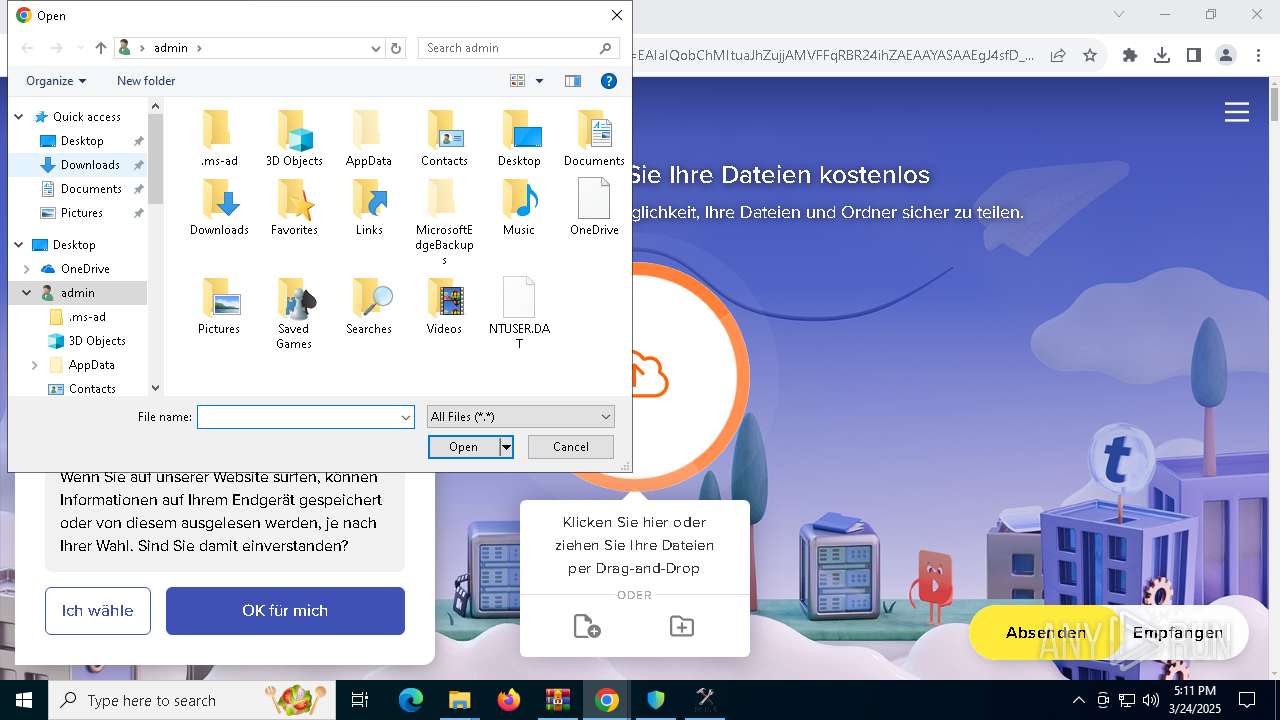Image resolution: width=1280 pixels, height=720 pixels.
Task: Select the NTUSER.DAT file
Action: coord(519,314)
